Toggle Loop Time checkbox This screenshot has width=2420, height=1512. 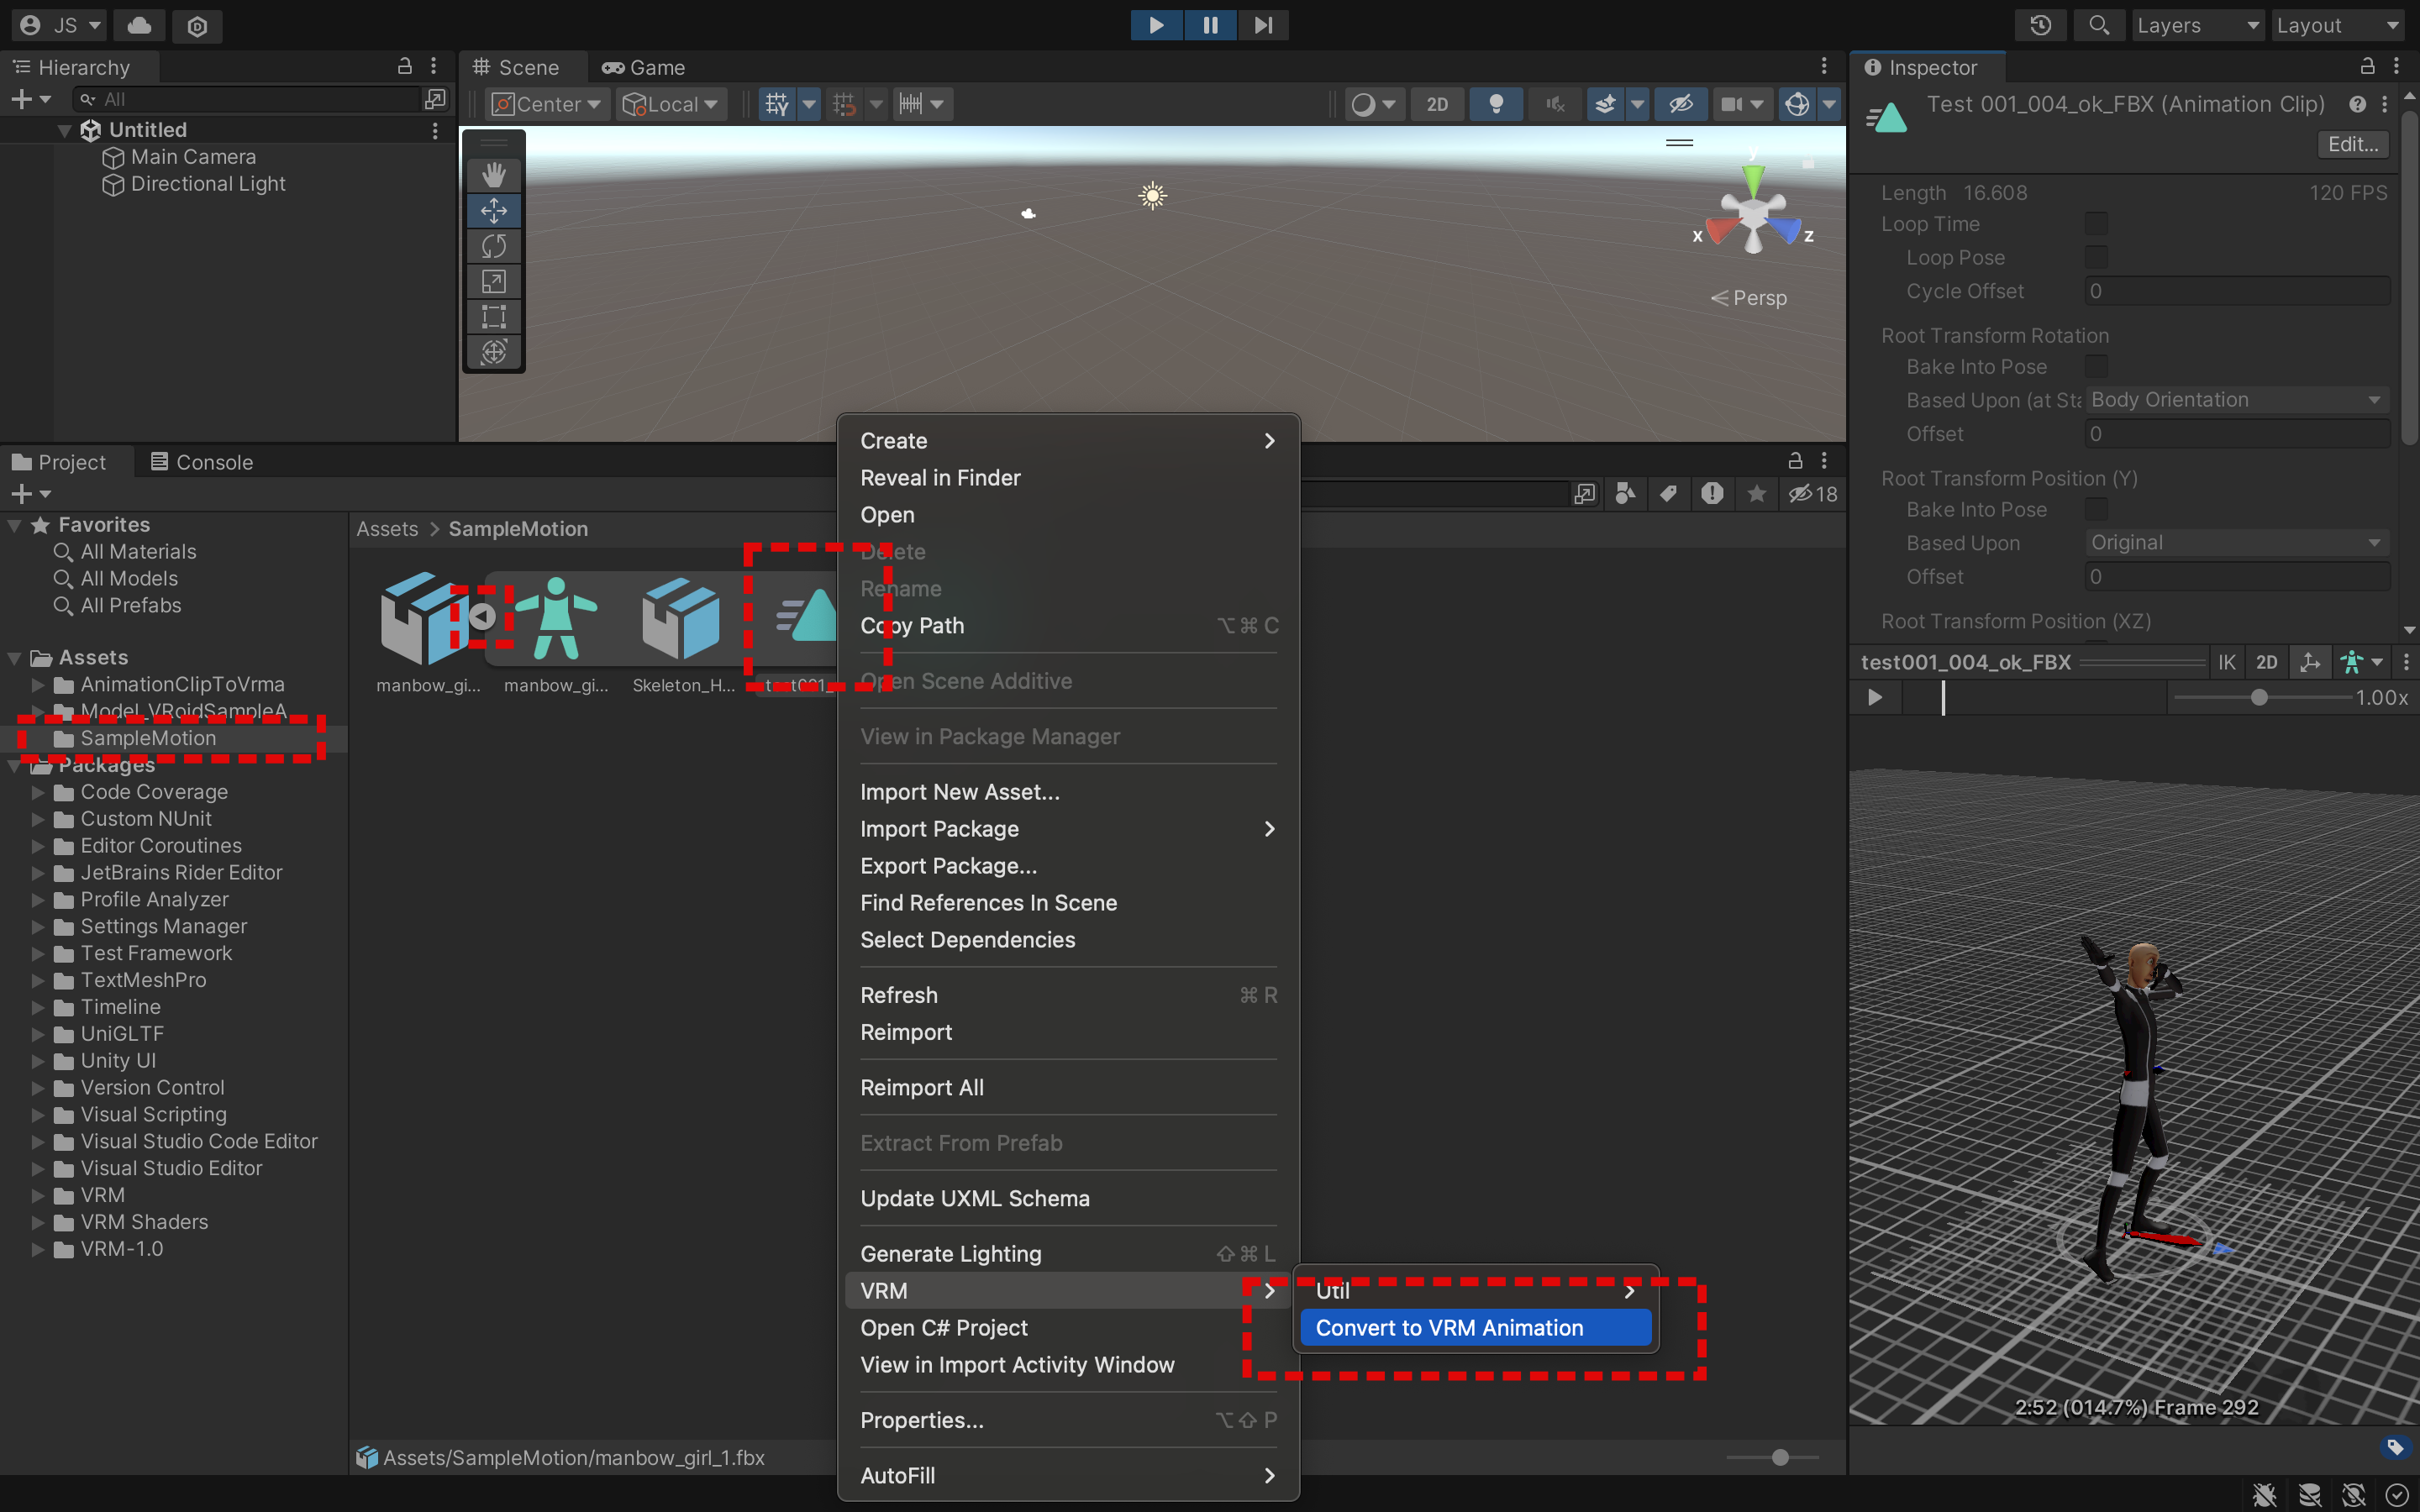tap(2096, 224)
